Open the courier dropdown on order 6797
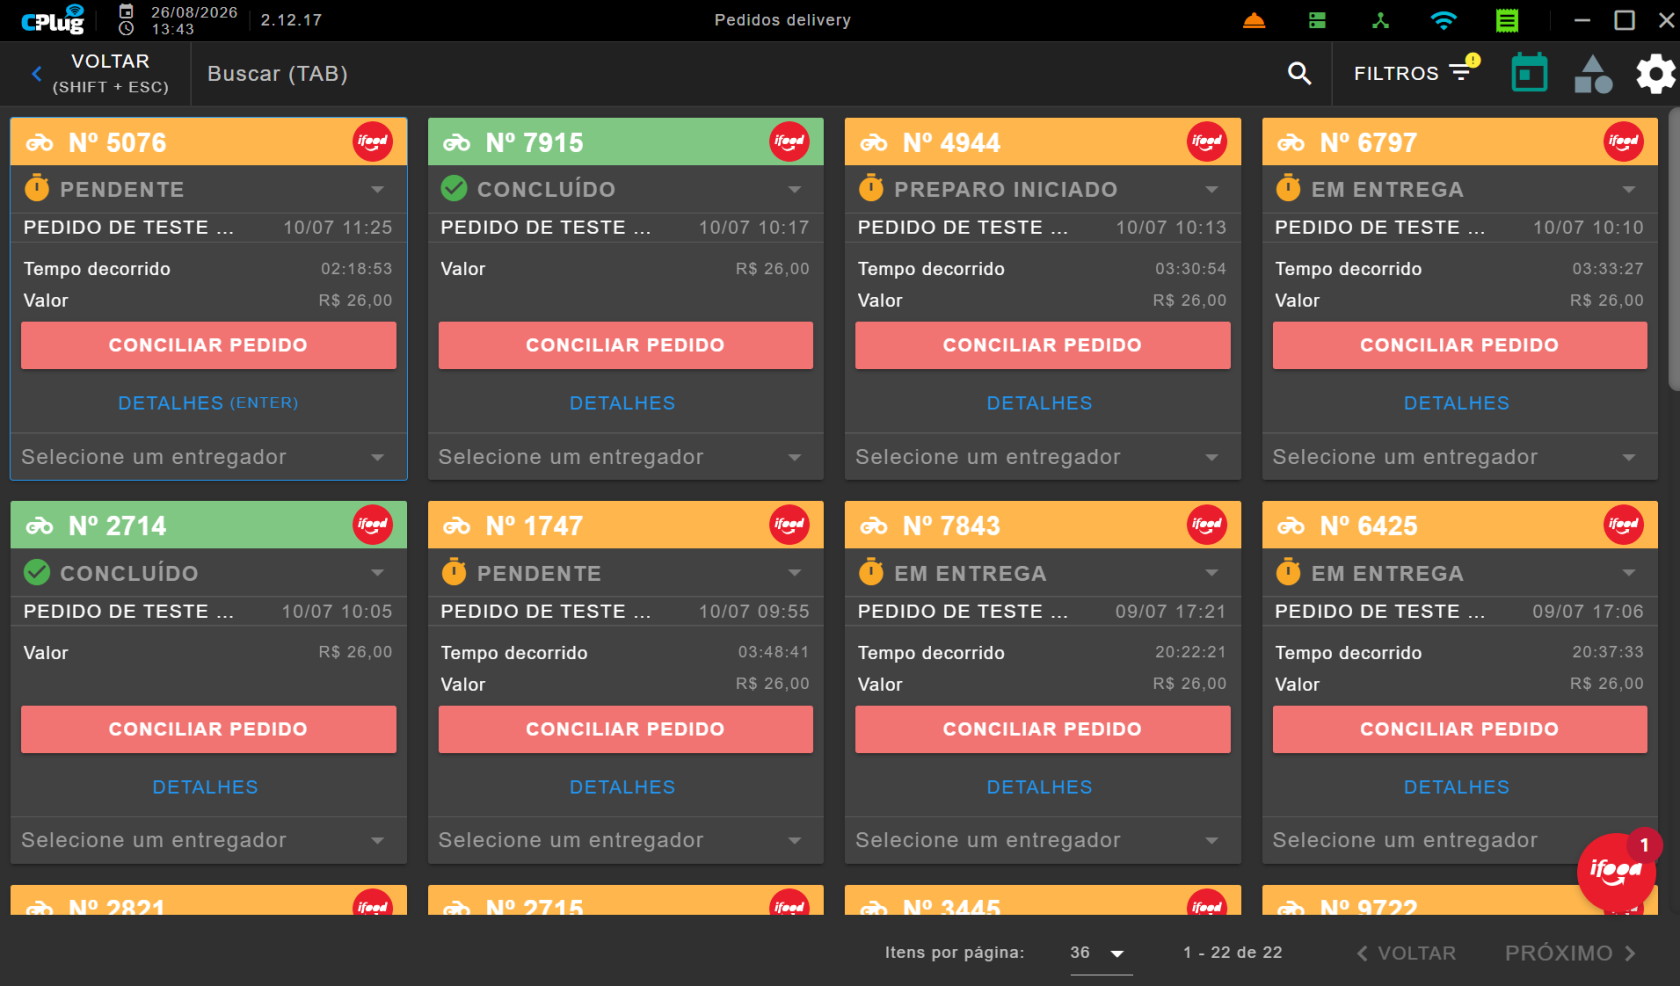The width and height of the screenshot is (1680, 986). [x=1459, y=457]
